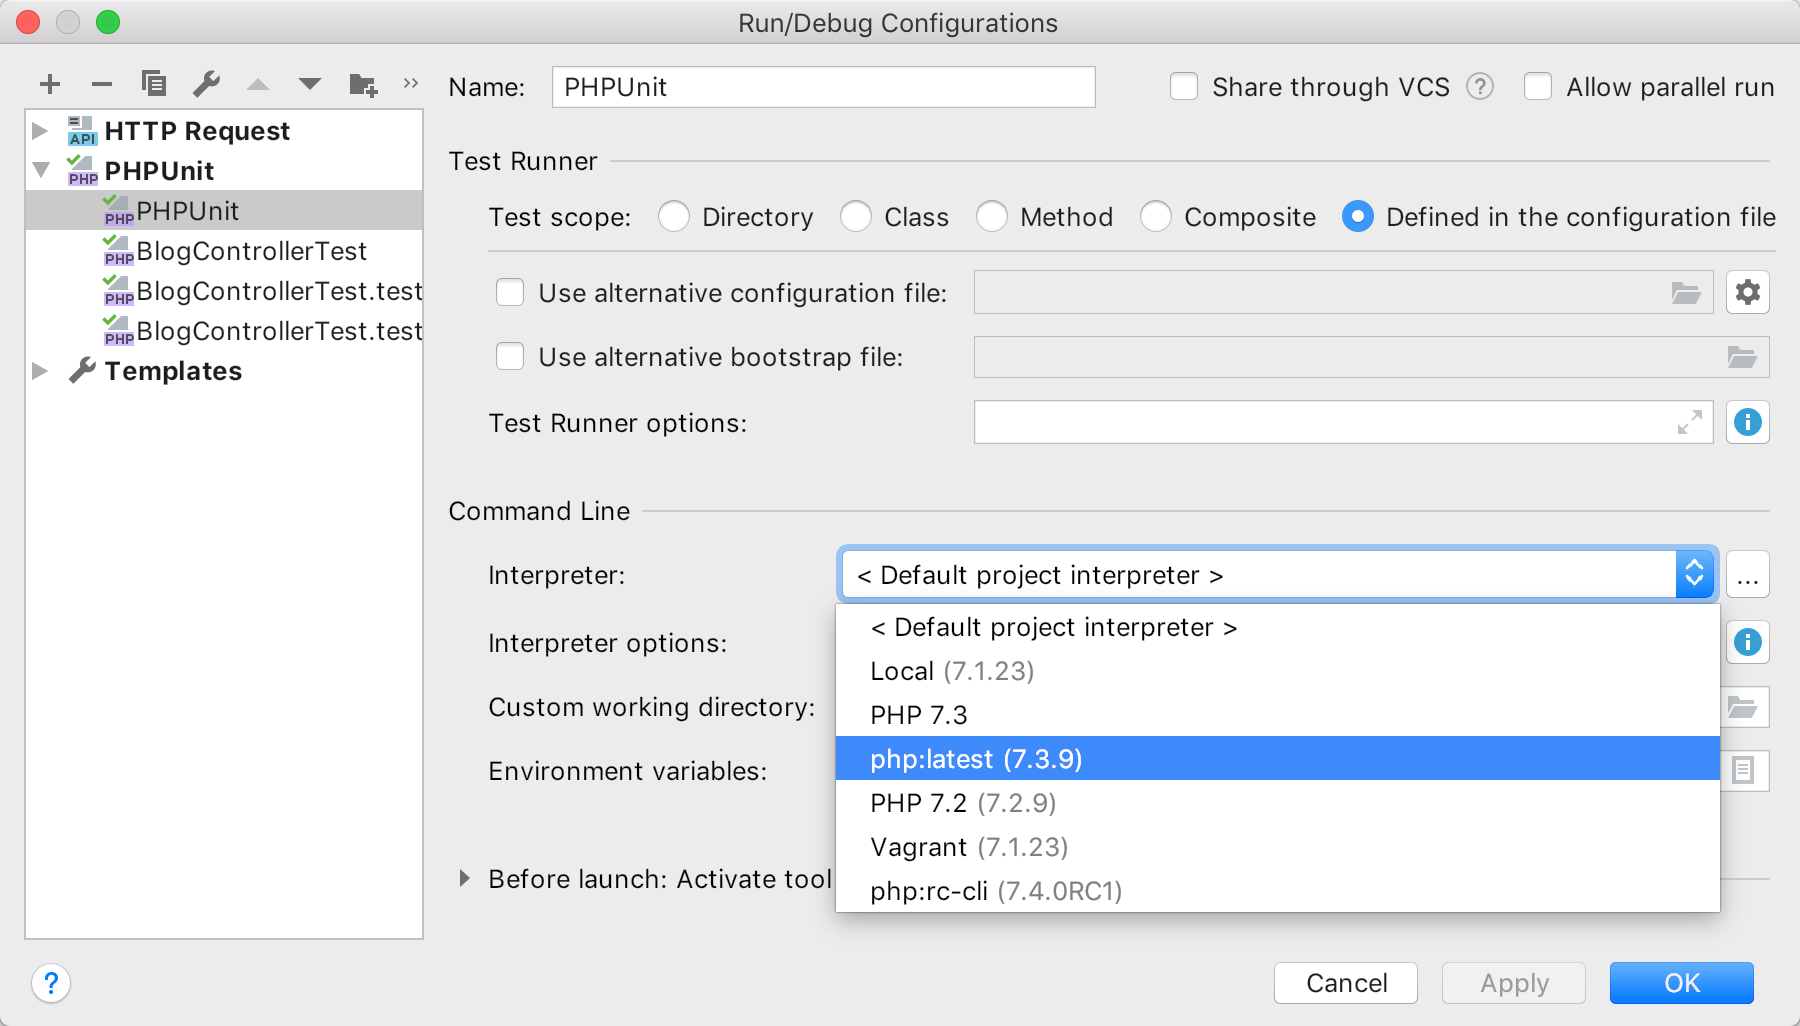Viewport: 1800px width, 1026px height.
Task: Select the Method test scope
Action: (x=992, y=217)
